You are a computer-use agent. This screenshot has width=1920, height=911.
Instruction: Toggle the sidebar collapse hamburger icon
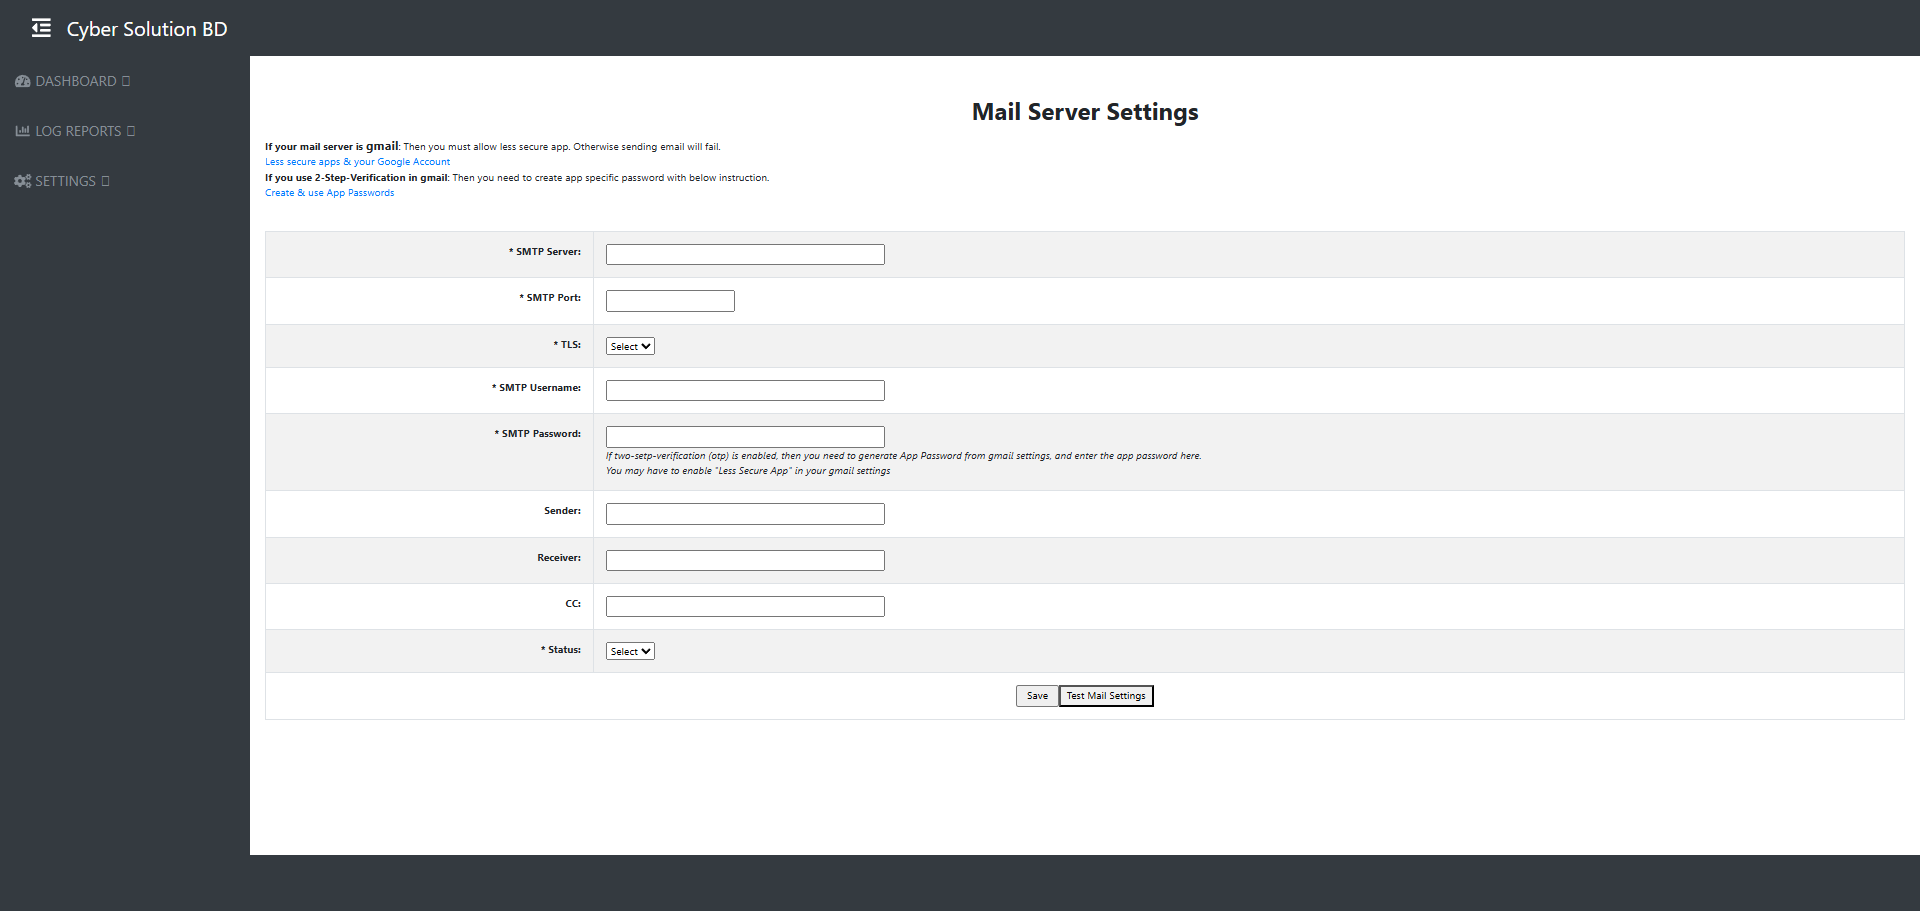click(x=41, y=28)
